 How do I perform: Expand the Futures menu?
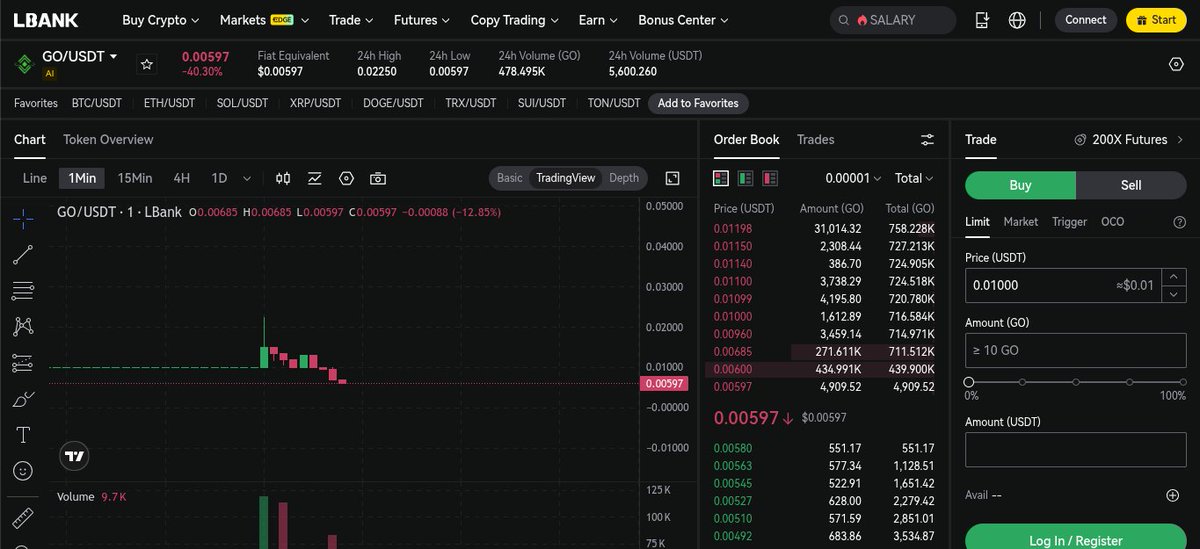[422, 20]
